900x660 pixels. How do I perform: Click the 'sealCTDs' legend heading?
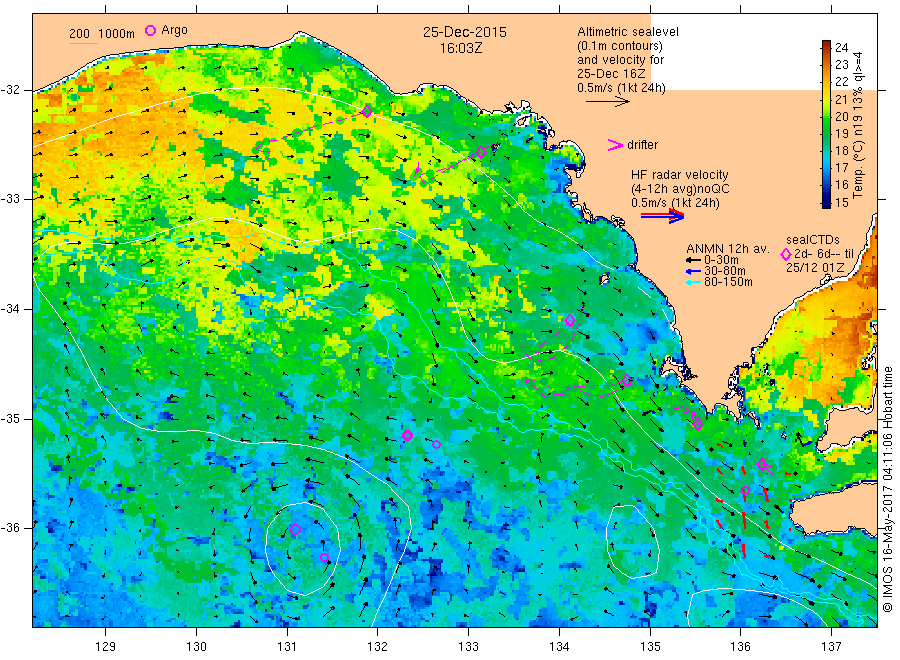click(x=813, y=240)
